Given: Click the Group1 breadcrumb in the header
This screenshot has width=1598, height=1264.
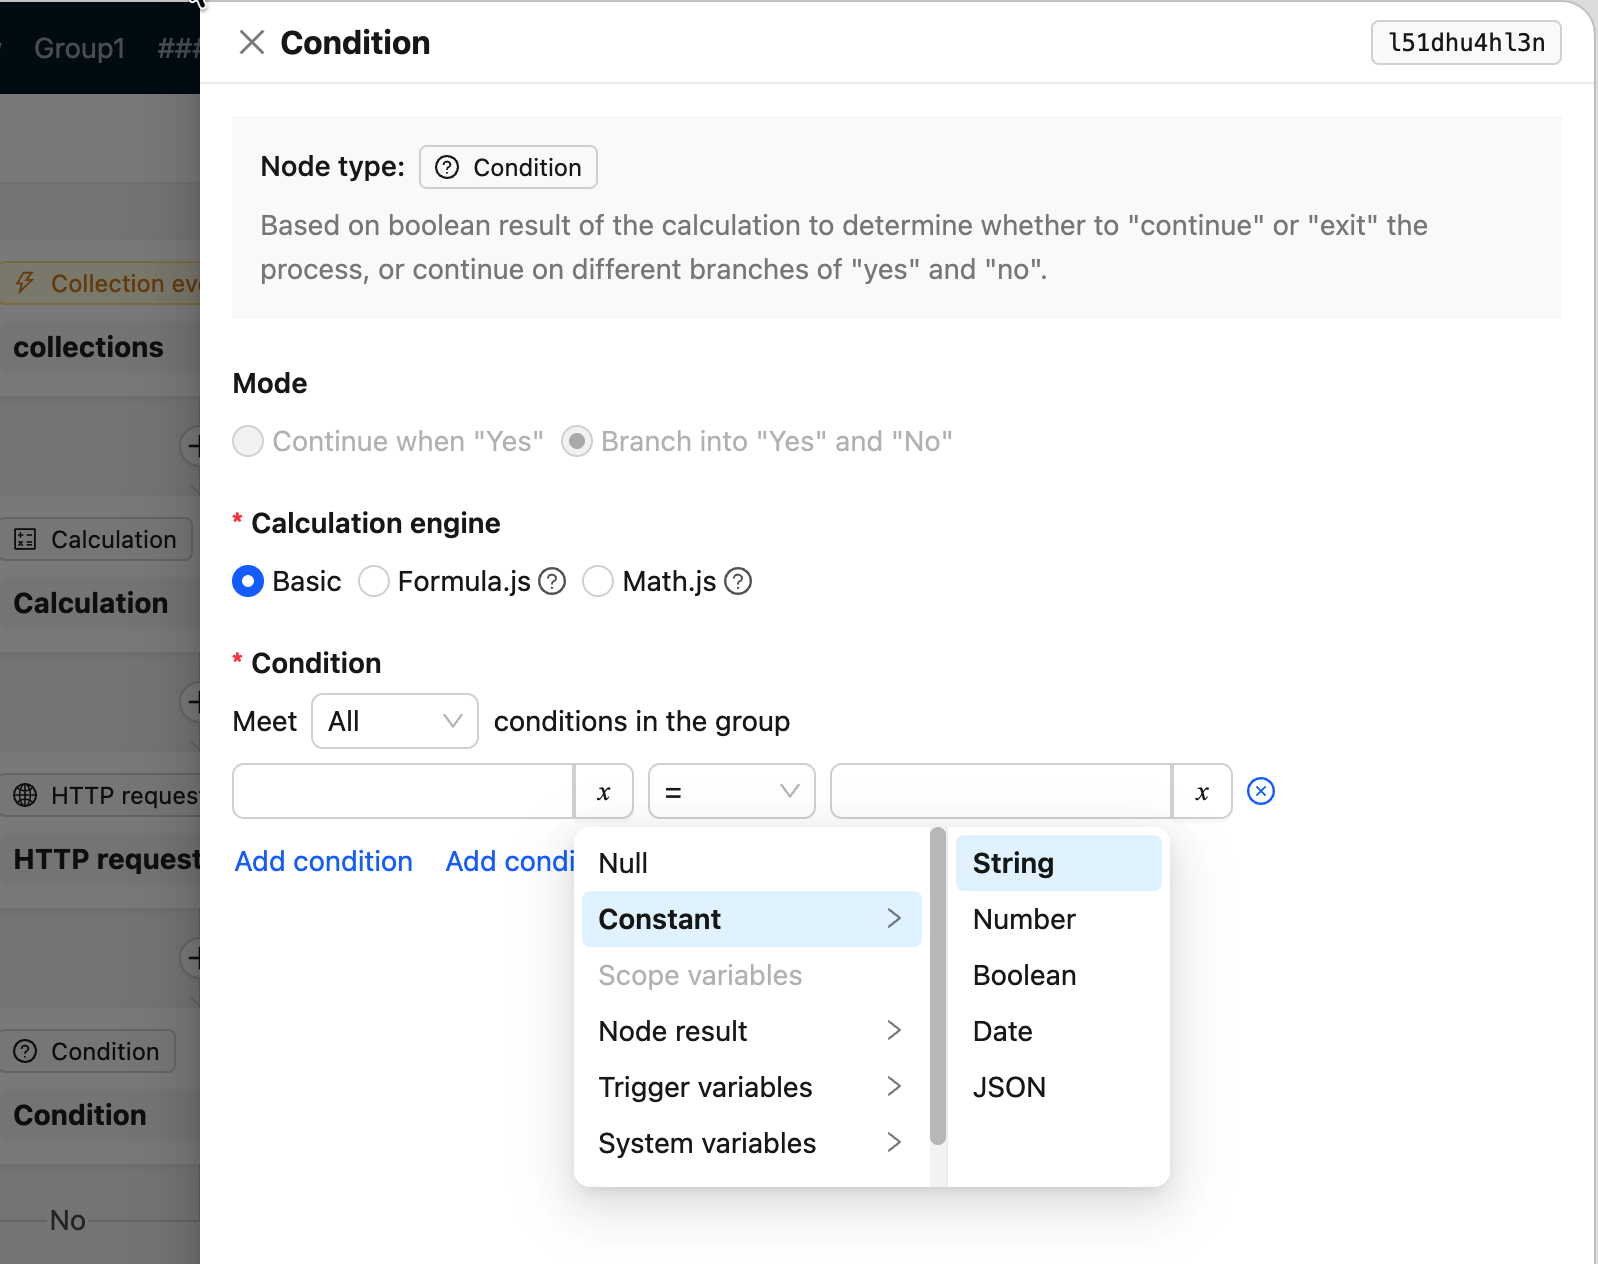Looking at the screenshot, I should [79, 48].
